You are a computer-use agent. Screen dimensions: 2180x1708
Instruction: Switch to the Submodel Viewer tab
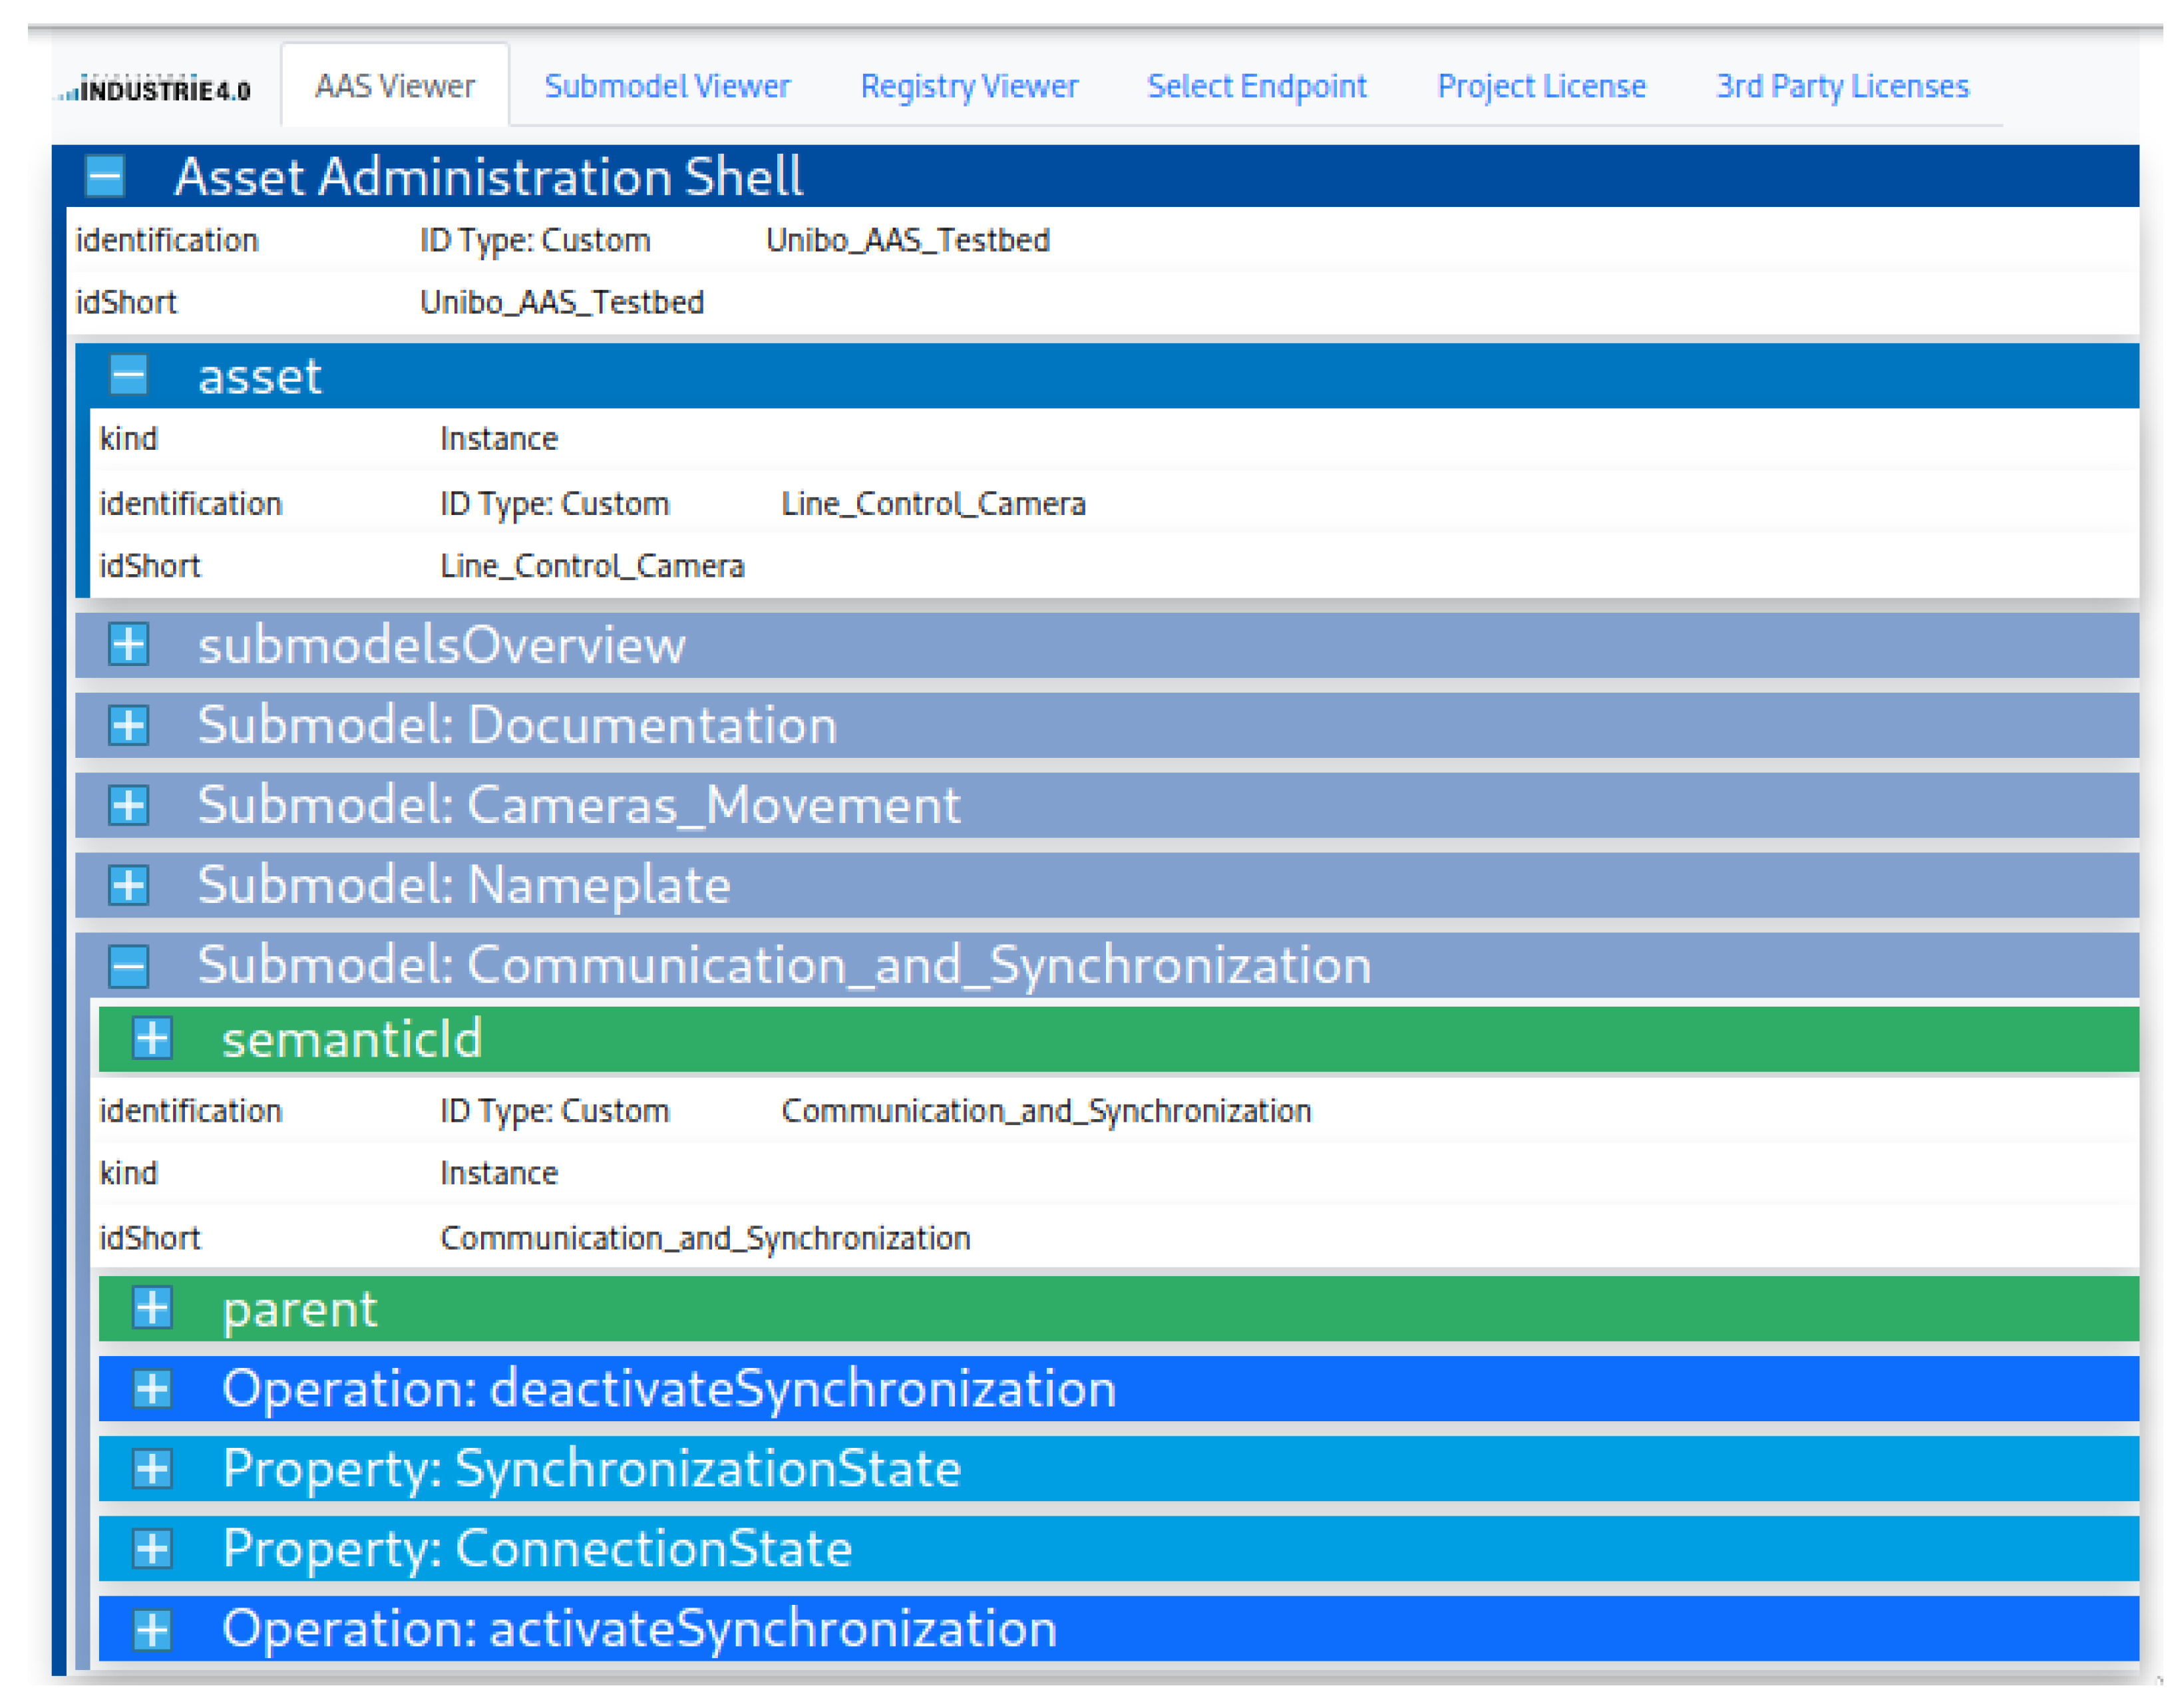click(x=667, y=87)
